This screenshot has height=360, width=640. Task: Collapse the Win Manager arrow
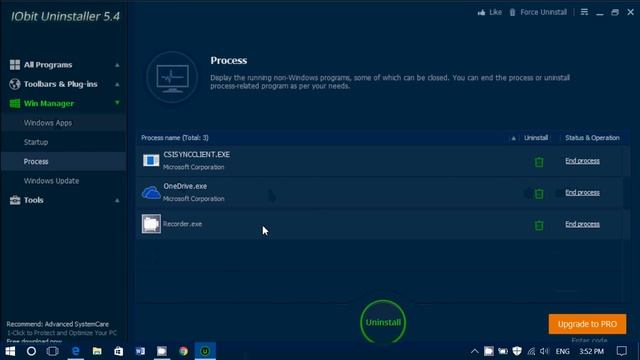pos(117,103)
